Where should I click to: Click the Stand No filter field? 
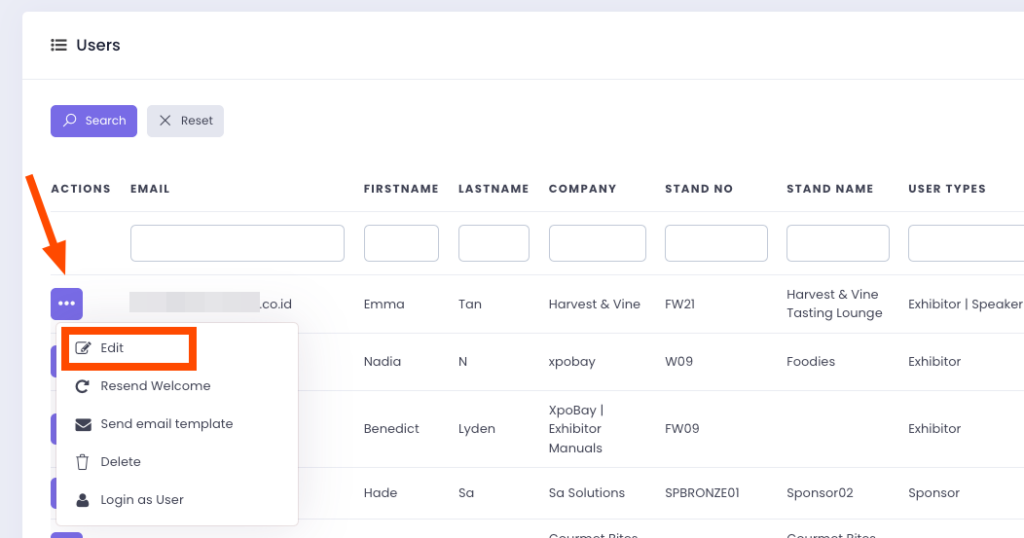716,243
